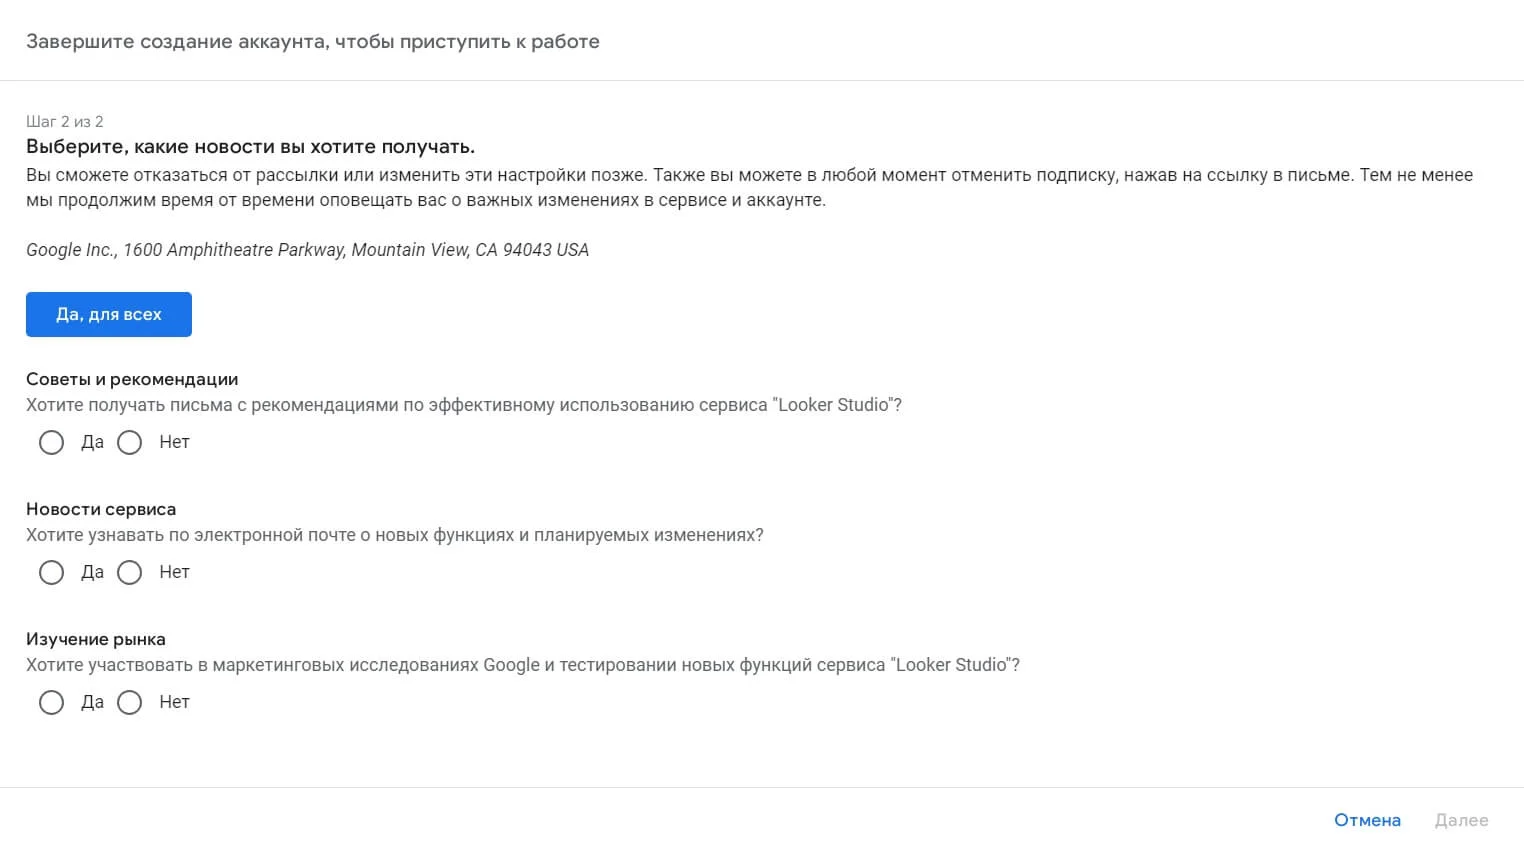Viewport: 1524px width, 848px height.
Task: Click the 'Советы и рекомендации' section heading
Action: click(132, 379)
